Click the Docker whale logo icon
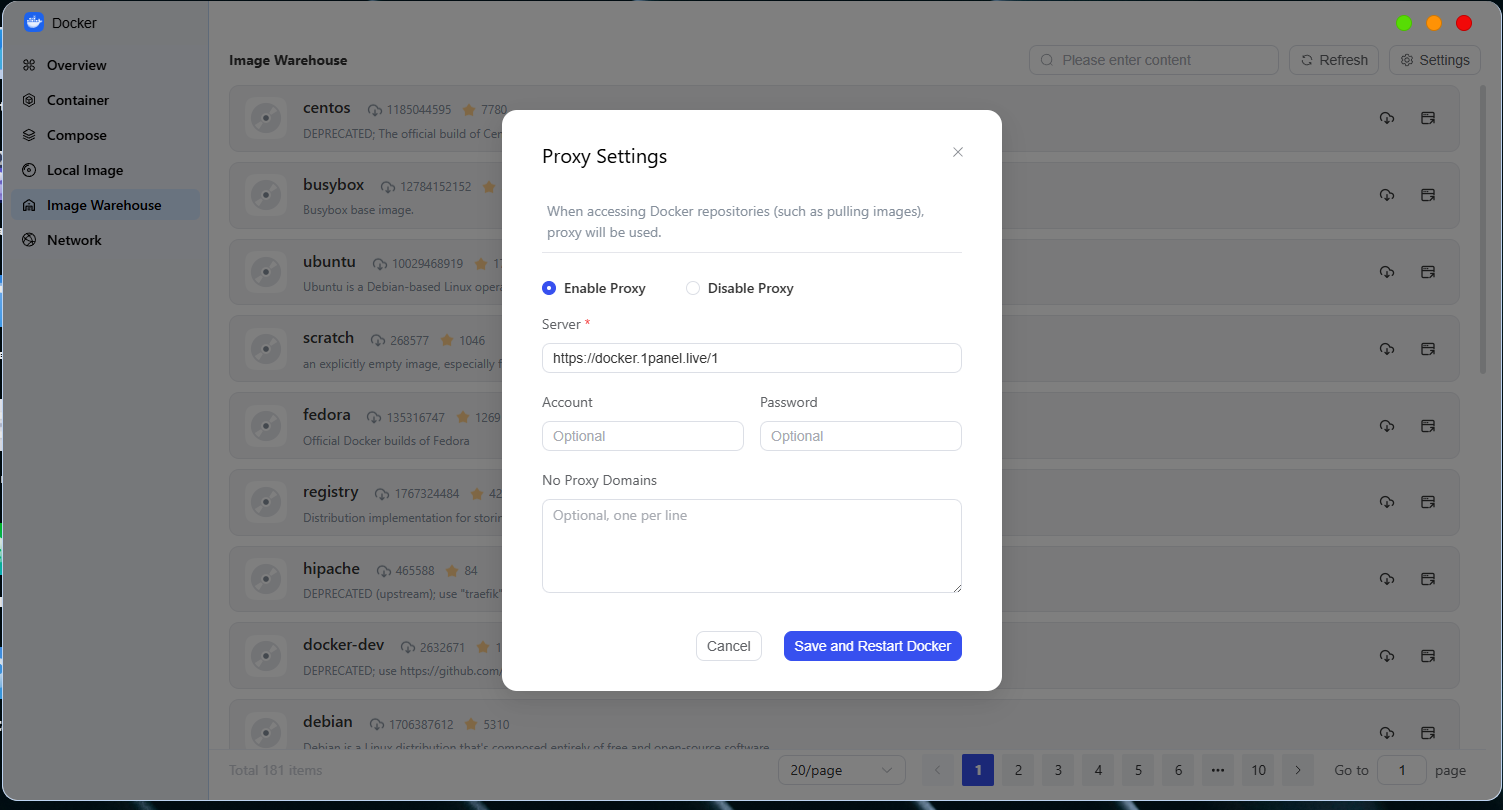The image size is (1503, 810). point(34,22)
